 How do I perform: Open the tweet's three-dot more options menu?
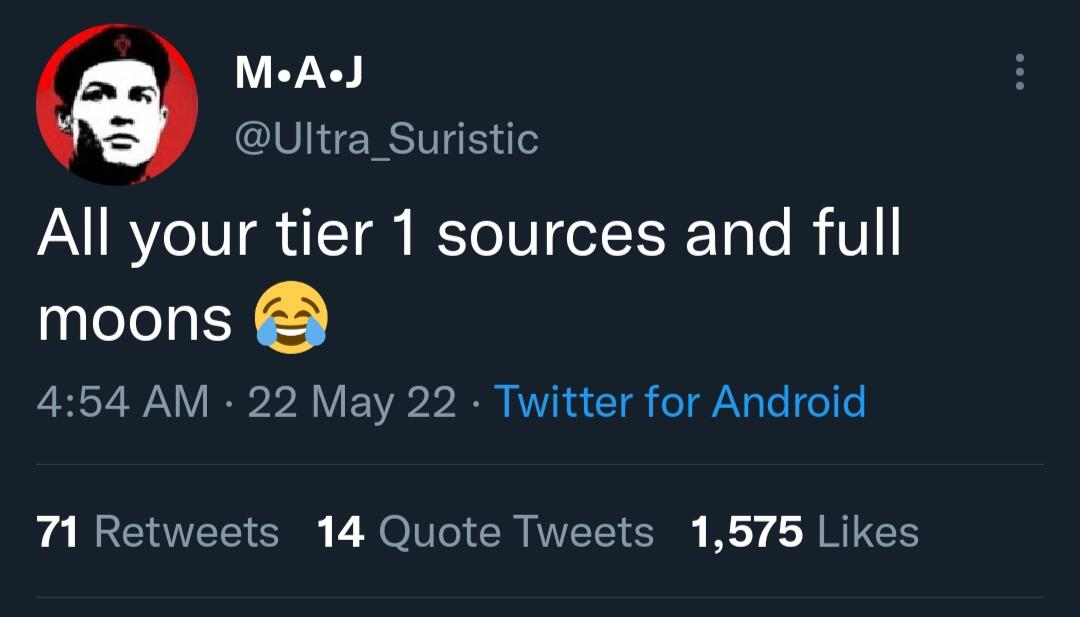1019,72
